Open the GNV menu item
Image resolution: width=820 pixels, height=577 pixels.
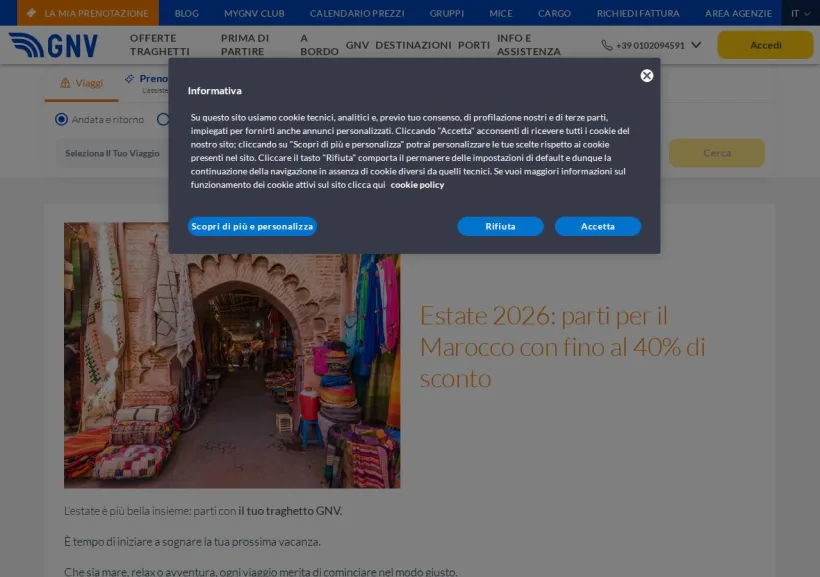click(x=357, y=45)
